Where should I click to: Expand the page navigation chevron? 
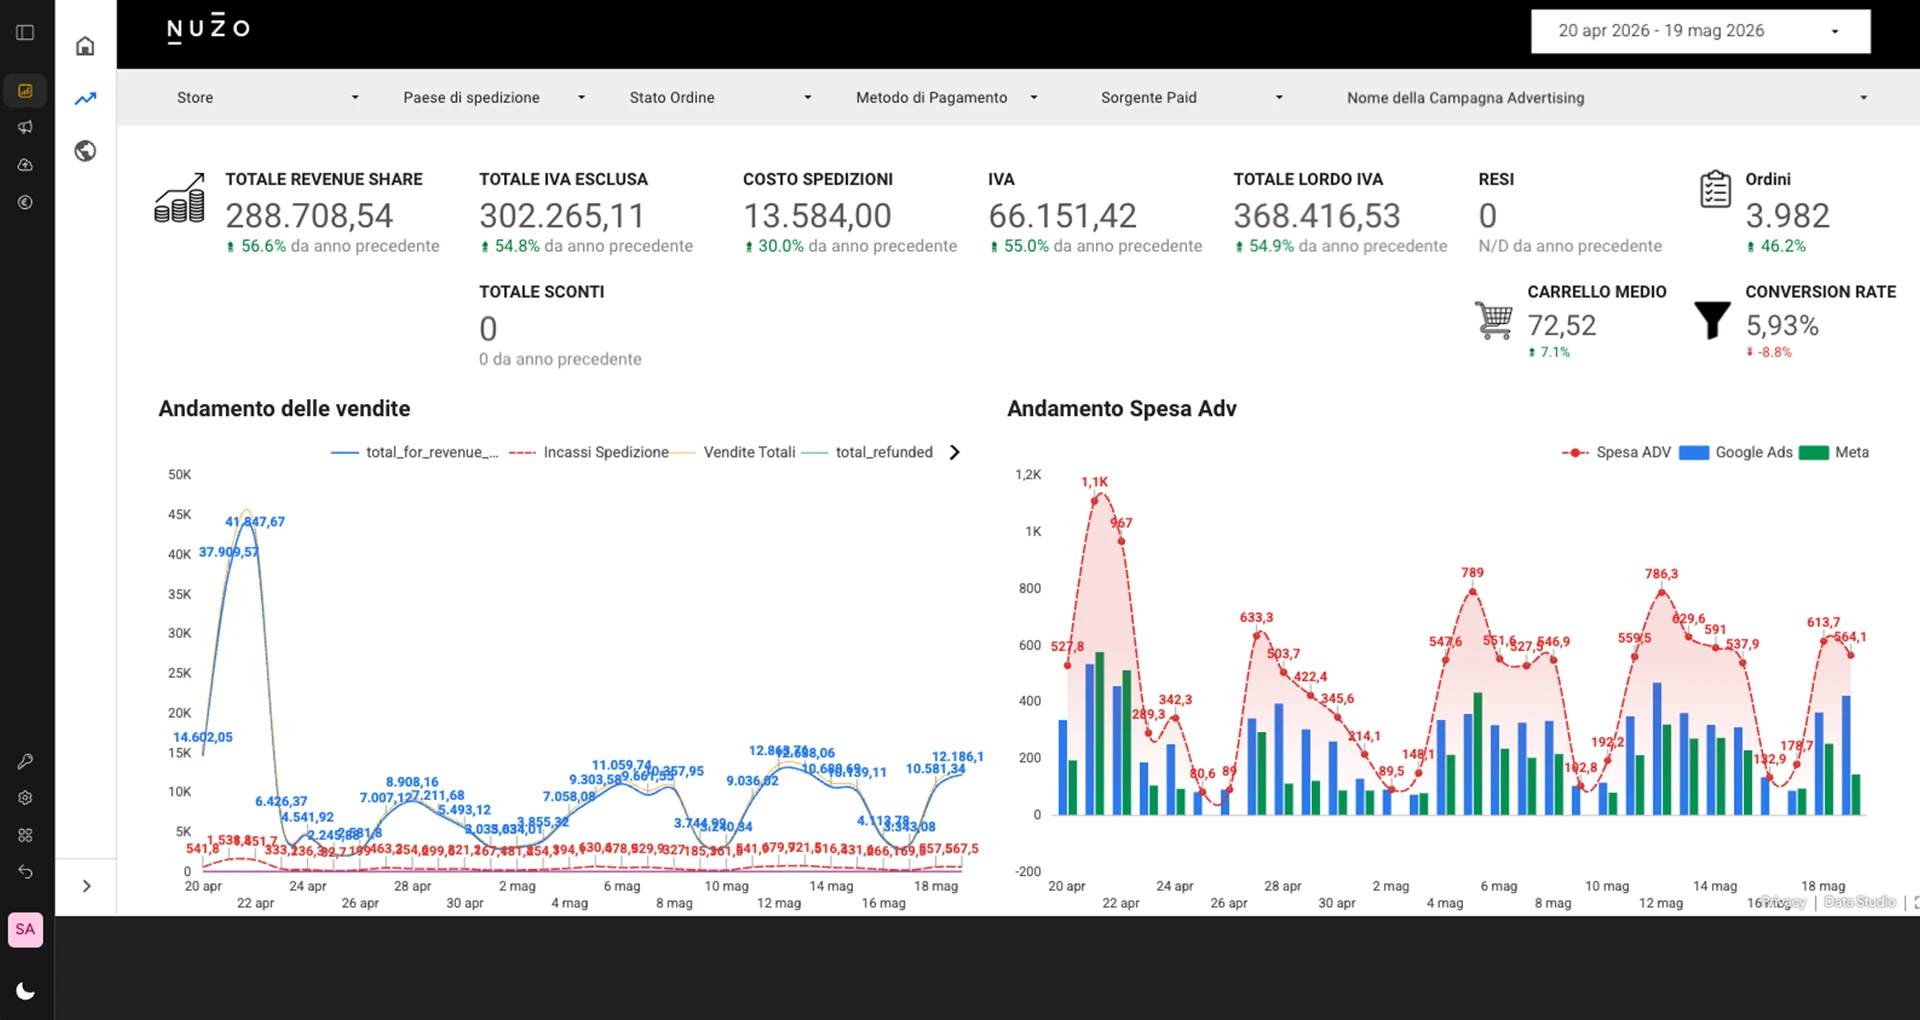pos(86,886)
